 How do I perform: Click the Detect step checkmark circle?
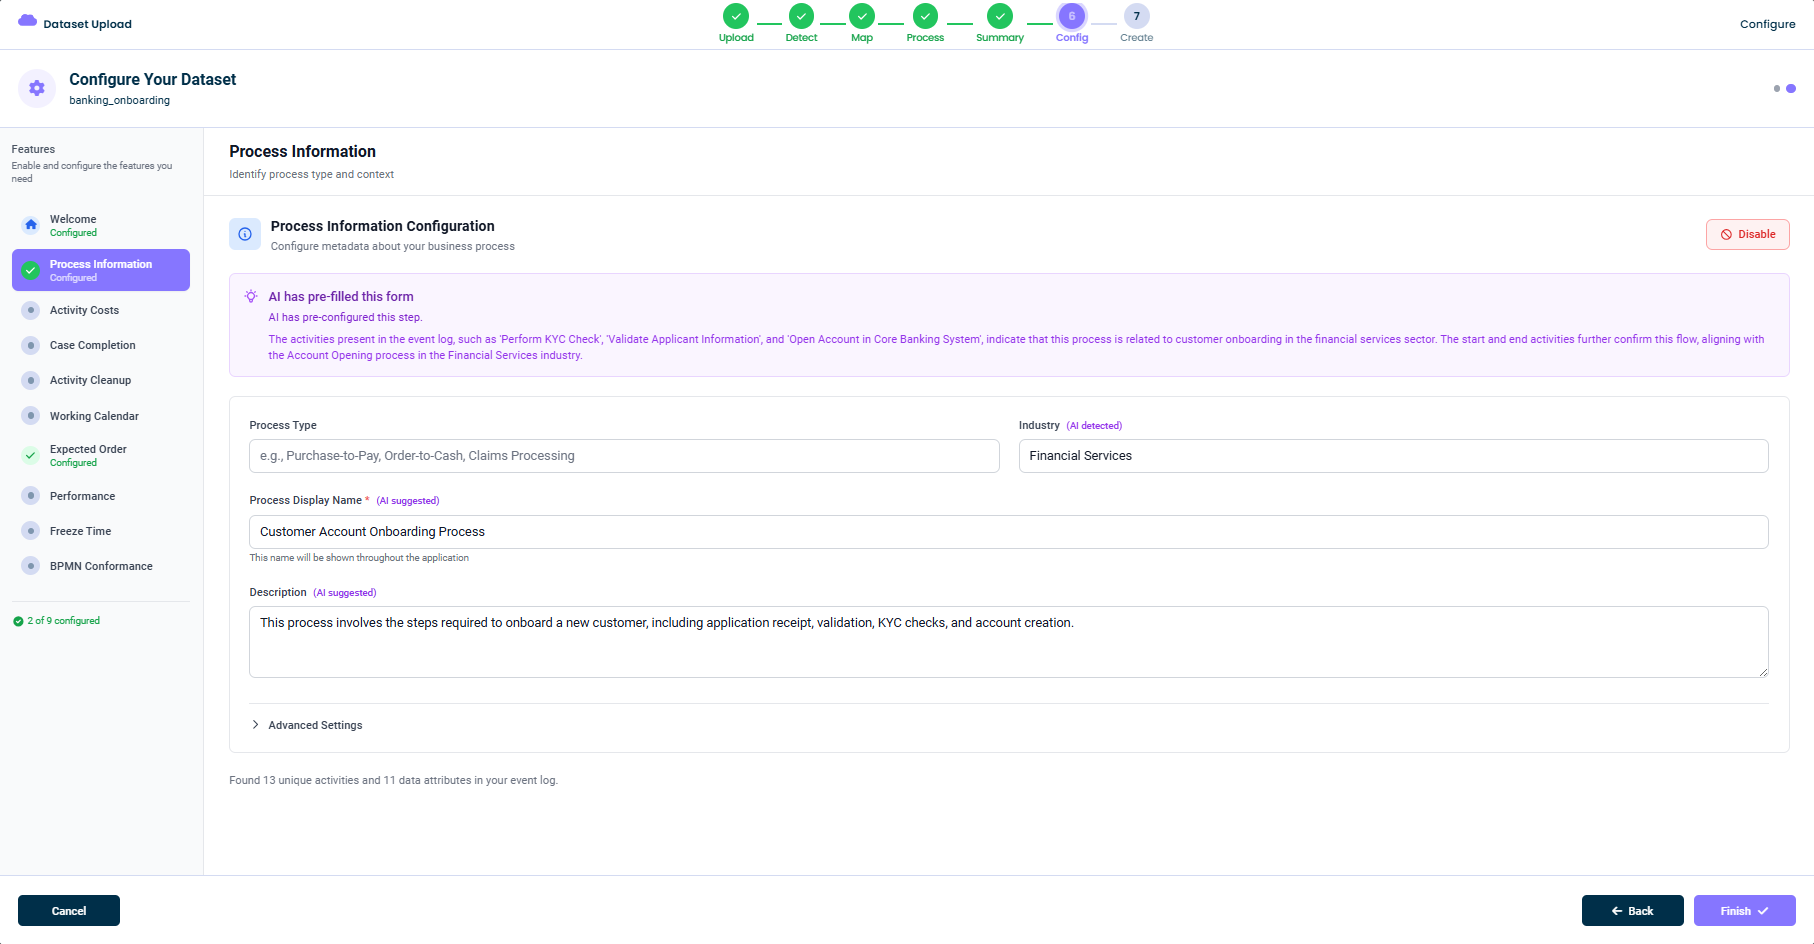click(801, 16)
